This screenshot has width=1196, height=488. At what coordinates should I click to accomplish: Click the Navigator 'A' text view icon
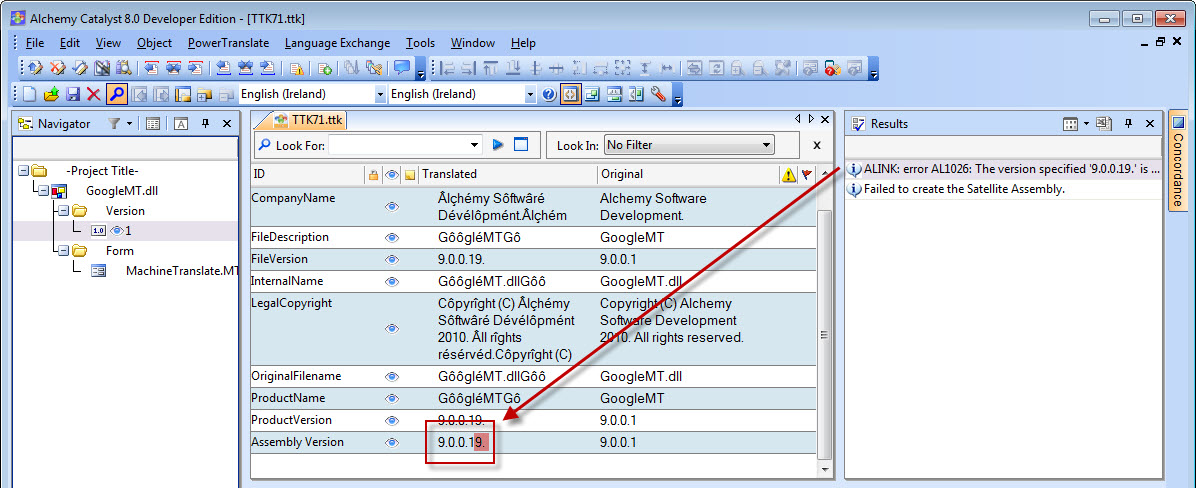[181, 124]
